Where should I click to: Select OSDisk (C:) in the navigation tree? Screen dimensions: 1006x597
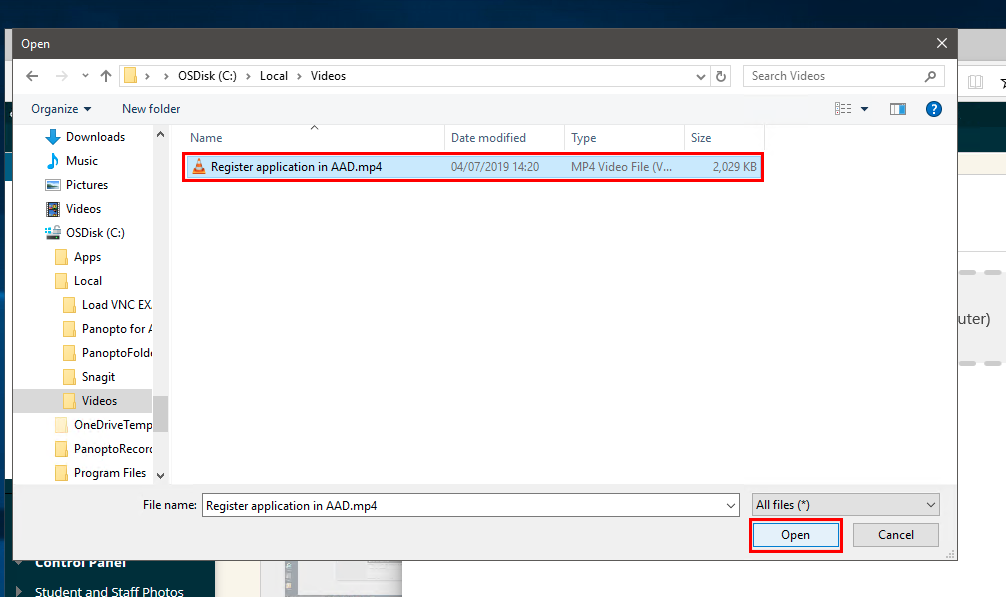click(95, 233)
